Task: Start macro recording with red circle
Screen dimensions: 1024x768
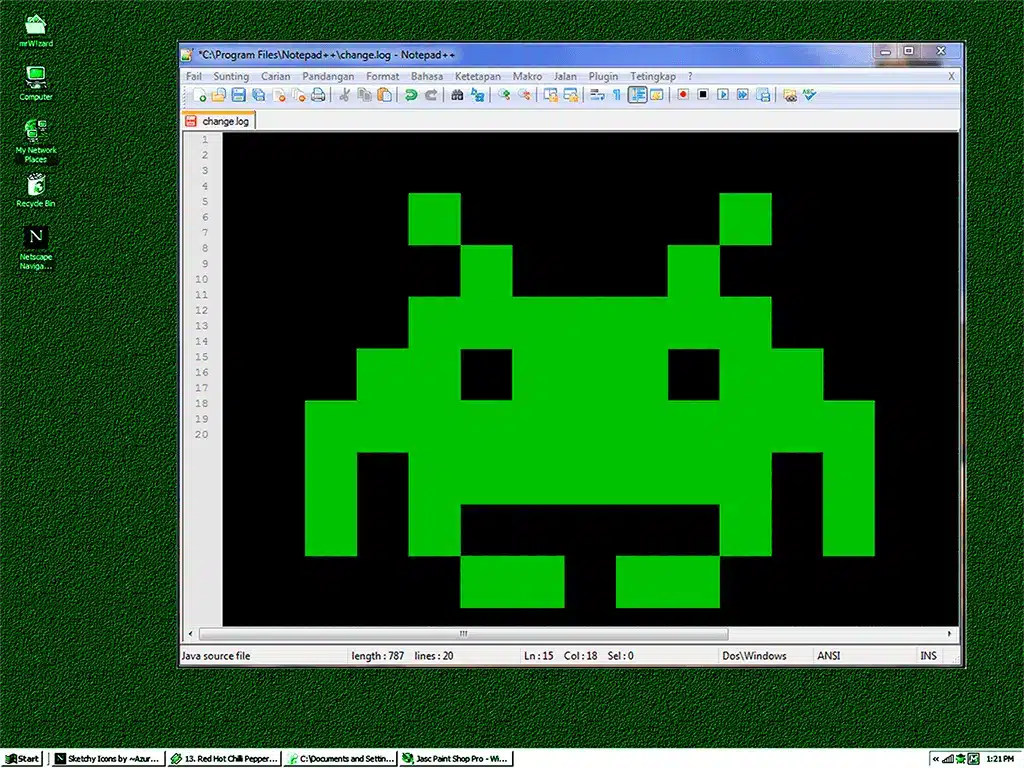Action: [682, 95]
